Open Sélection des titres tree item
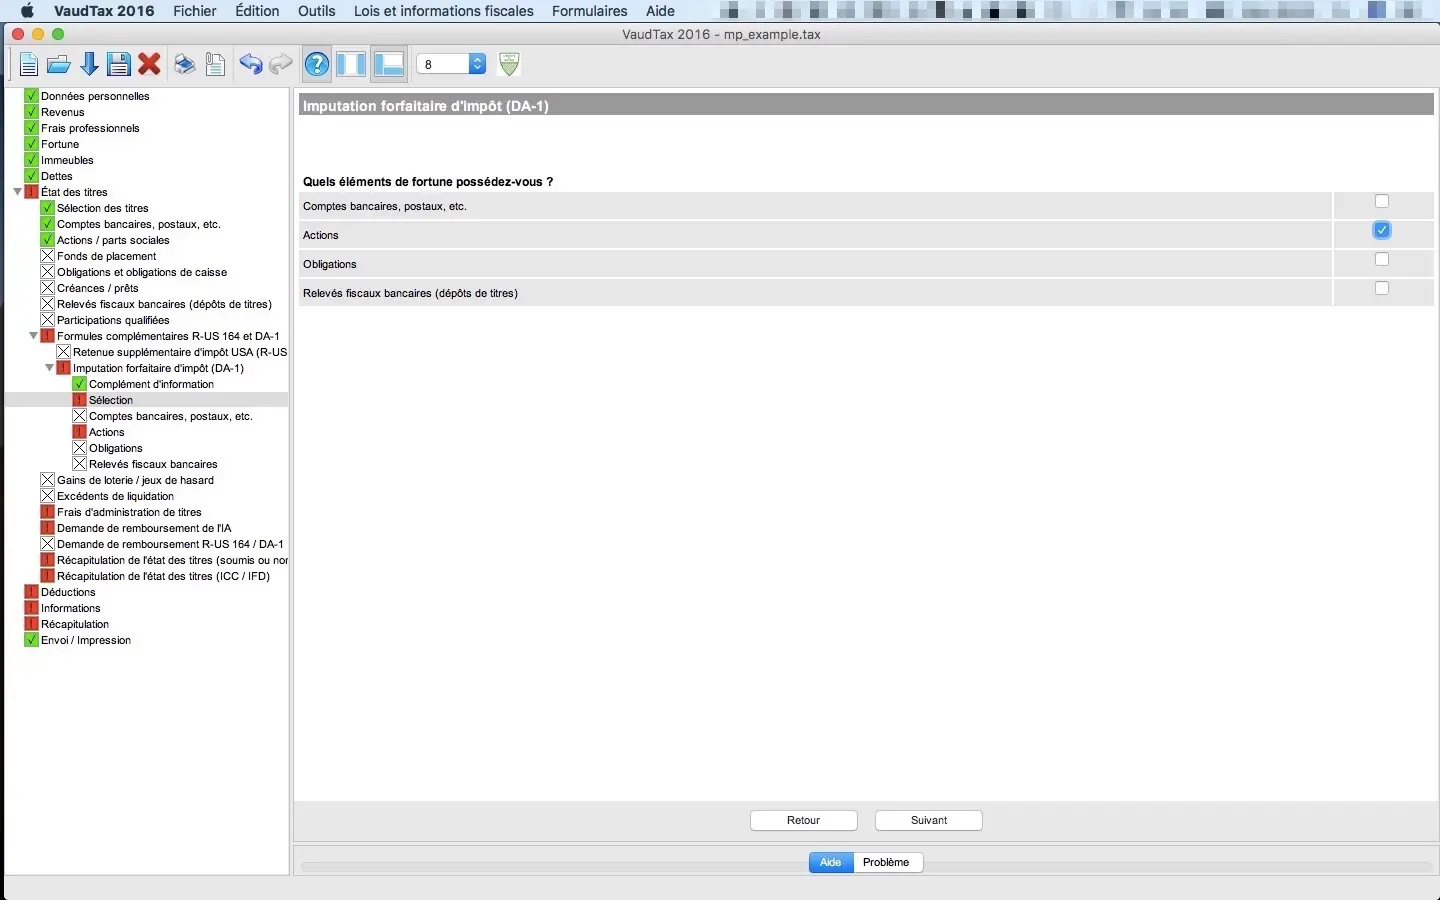This screenshot has height=900, width=1440. pos(103,208)
